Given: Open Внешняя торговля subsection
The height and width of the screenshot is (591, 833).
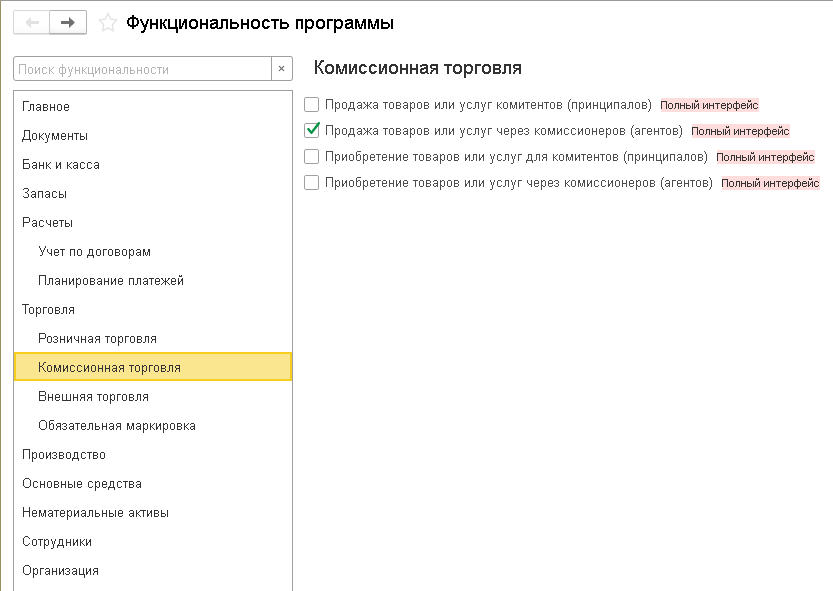Looking at the screenshot, I should [93, 396].
